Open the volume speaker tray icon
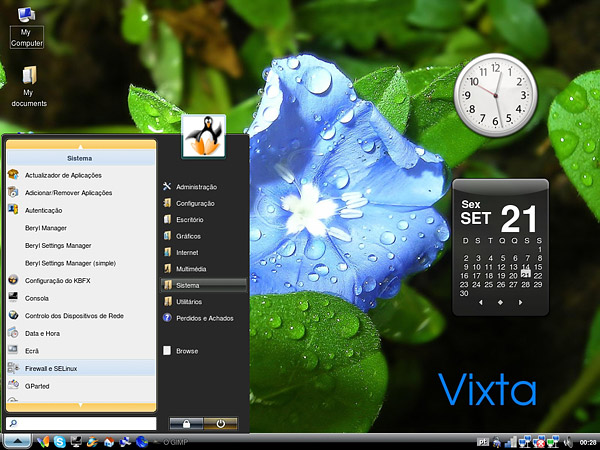Screen dimensions: 600x450 coord(569,442)
